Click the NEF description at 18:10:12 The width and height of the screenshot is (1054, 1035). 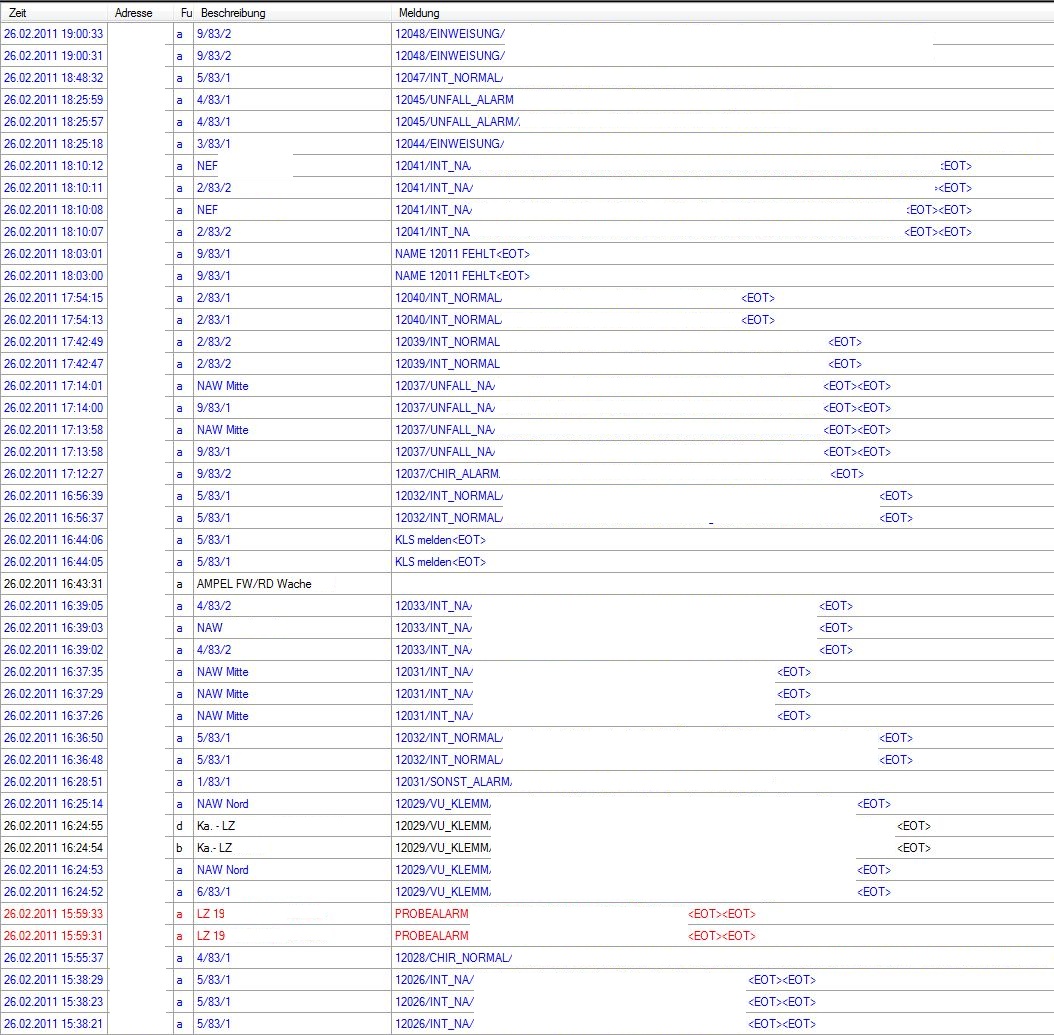(x=207, y=166)
